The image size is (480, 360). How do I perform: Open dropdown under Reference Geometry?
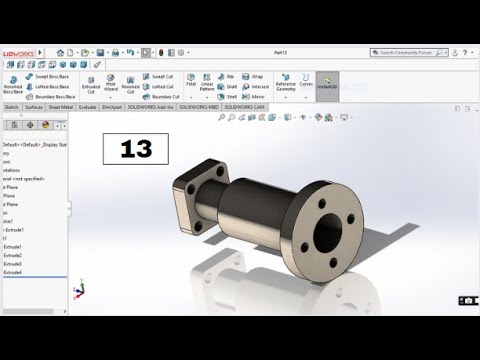click(x=286, y=98)
